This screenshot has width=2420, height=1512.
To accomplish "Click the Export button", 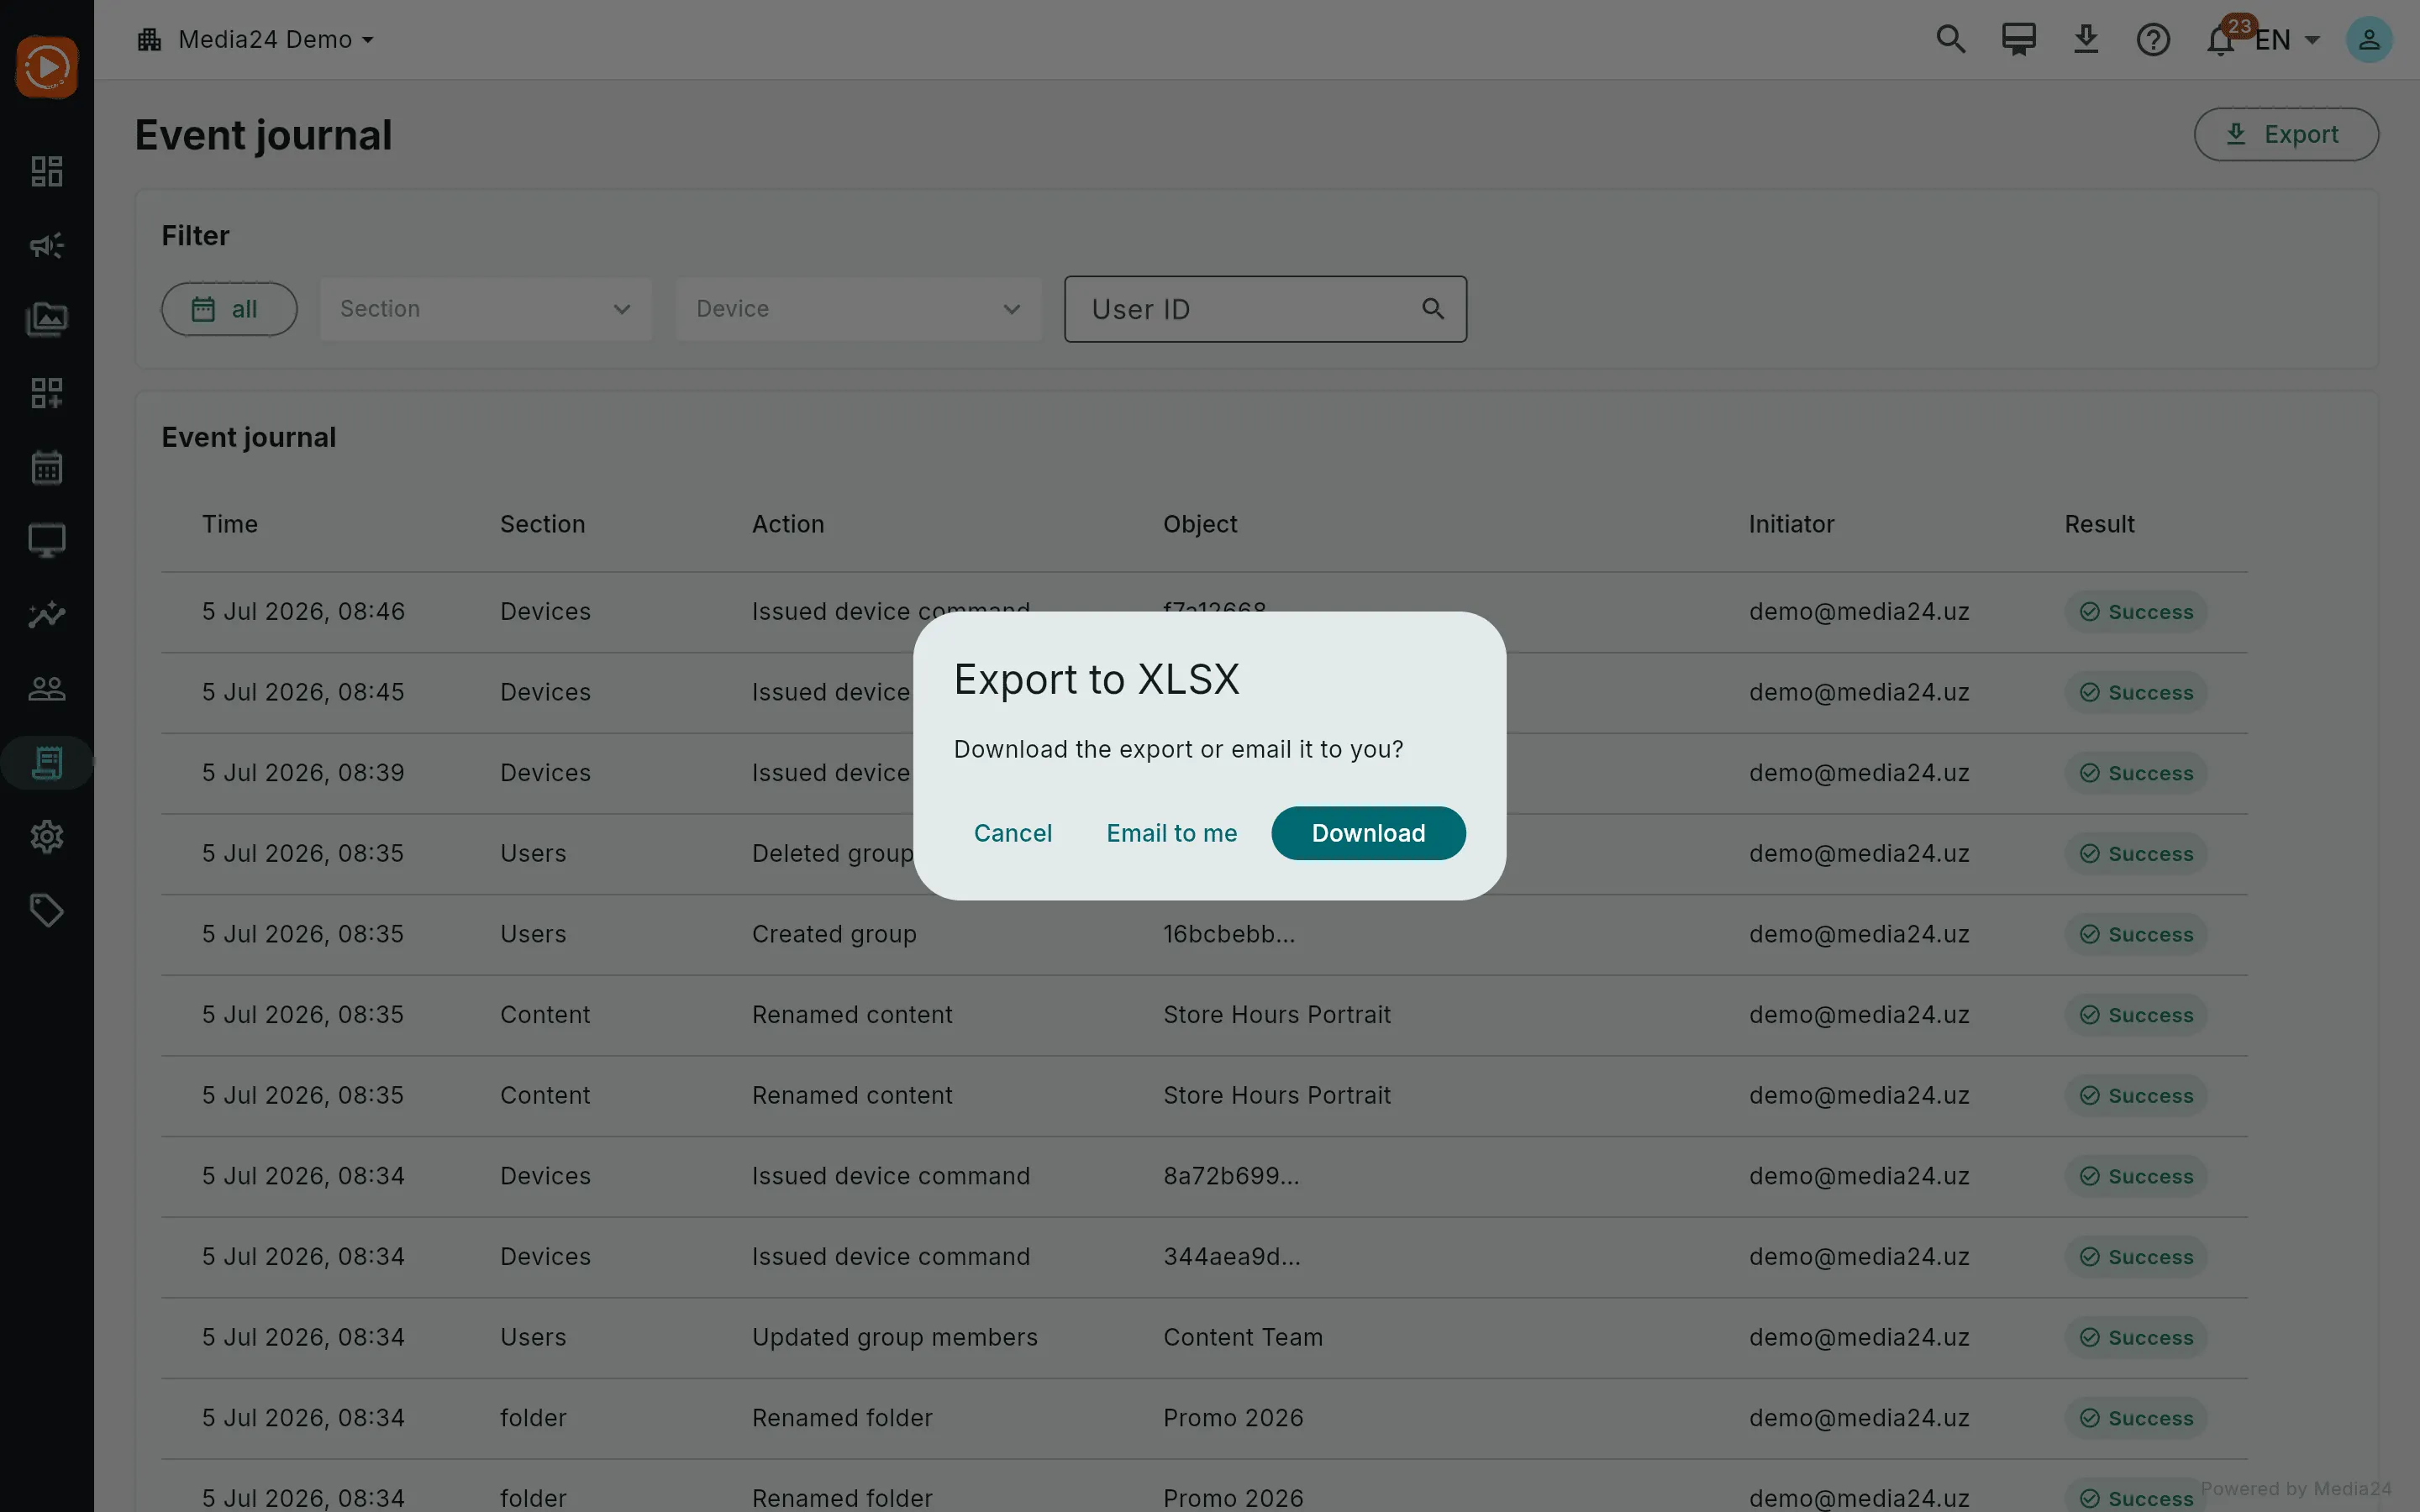I will 2286,134.
